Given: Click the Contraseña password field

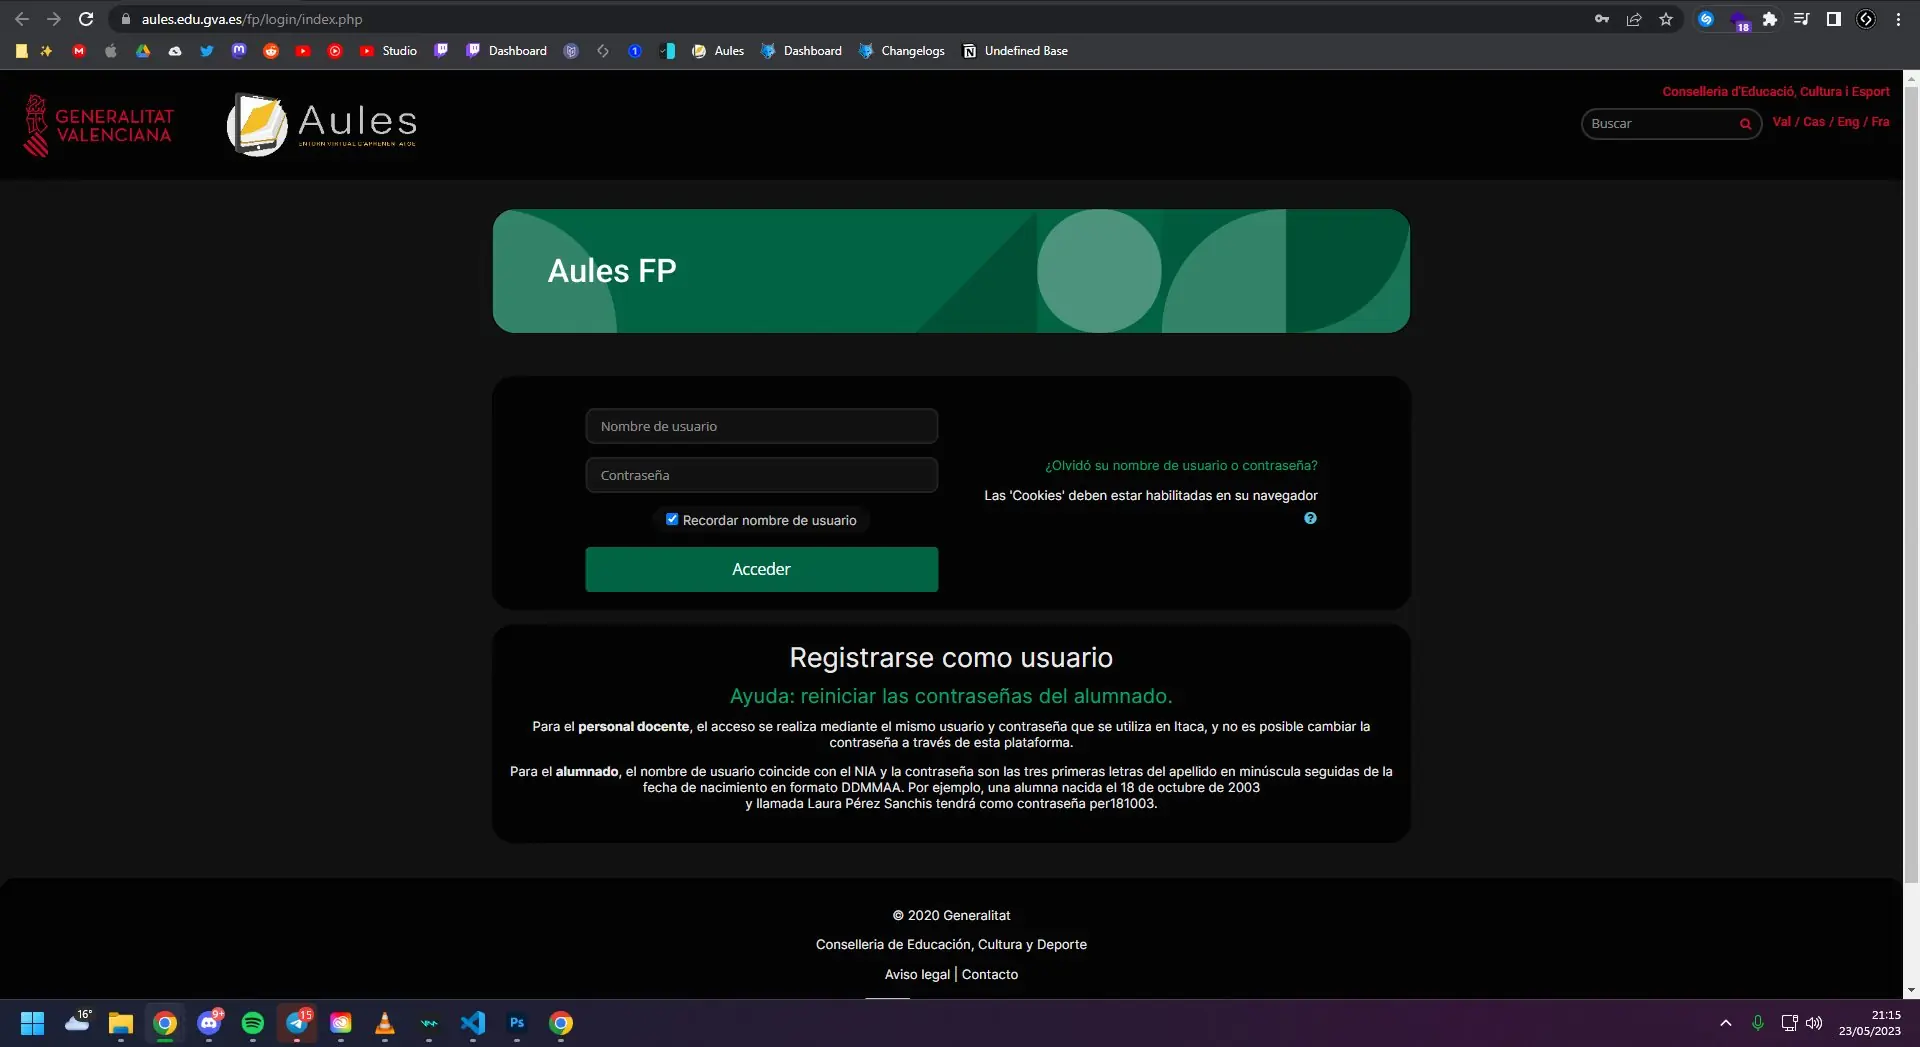Looking at the screenshot, I should point(761,475).
